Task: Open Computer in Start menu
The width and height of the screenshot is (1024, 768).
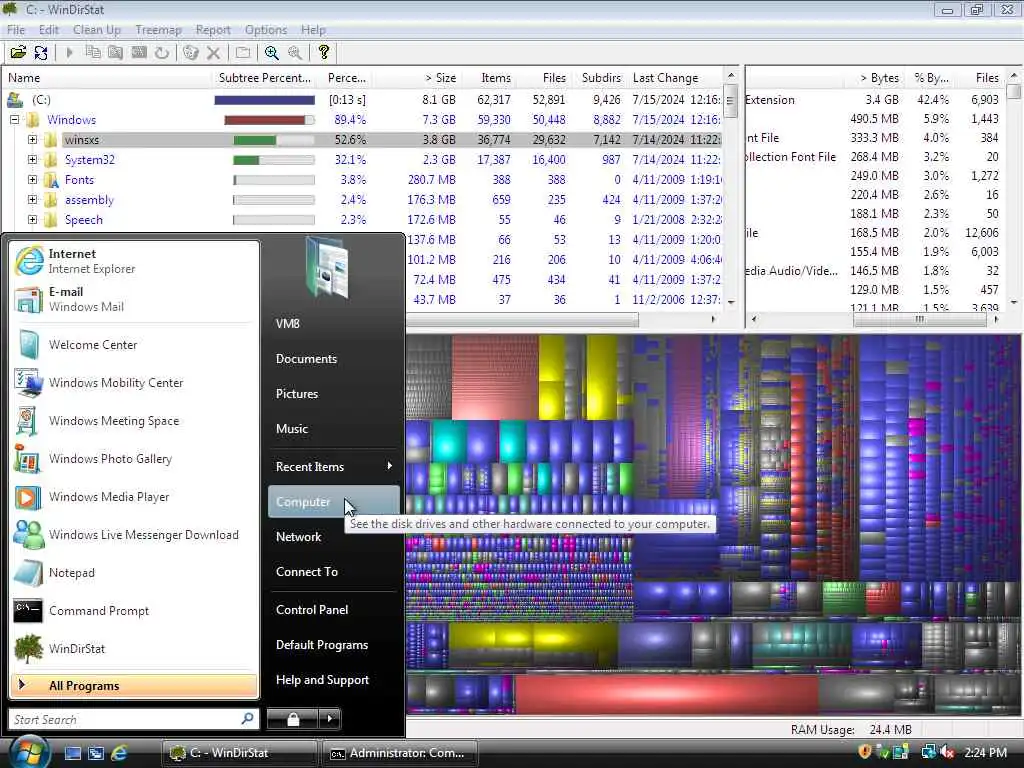Action: click(x=333, y=502)
